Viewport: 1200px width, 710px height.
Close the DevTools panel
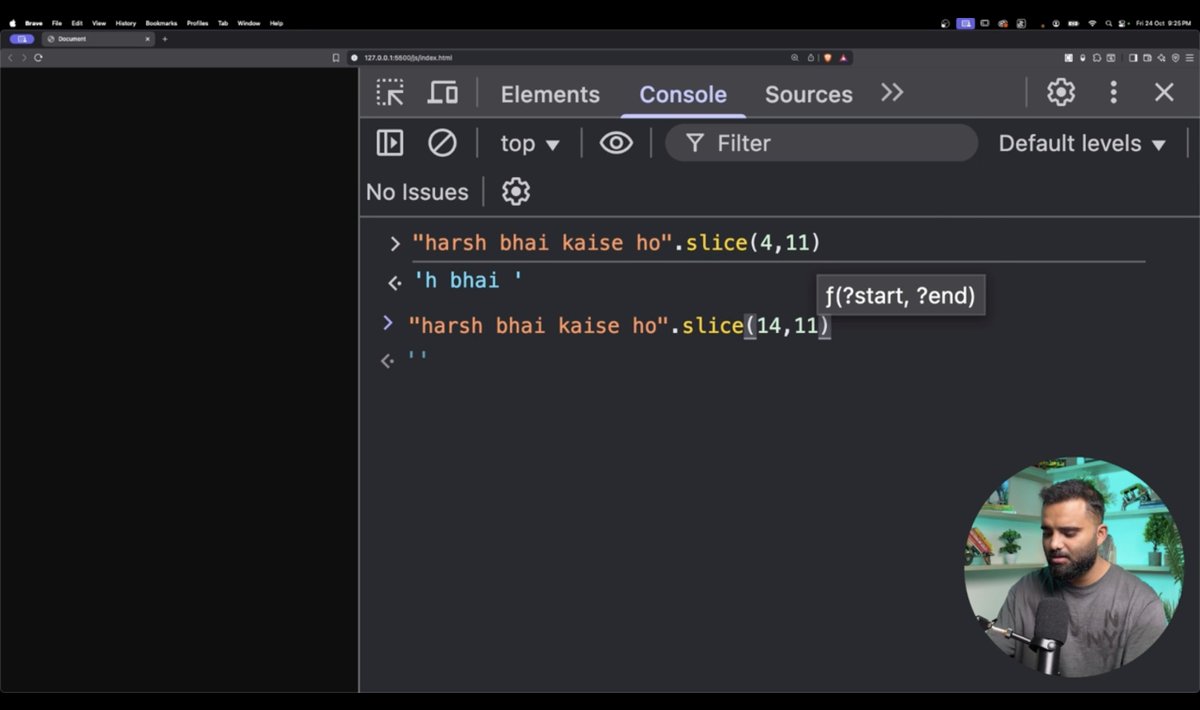[1164, 93]
